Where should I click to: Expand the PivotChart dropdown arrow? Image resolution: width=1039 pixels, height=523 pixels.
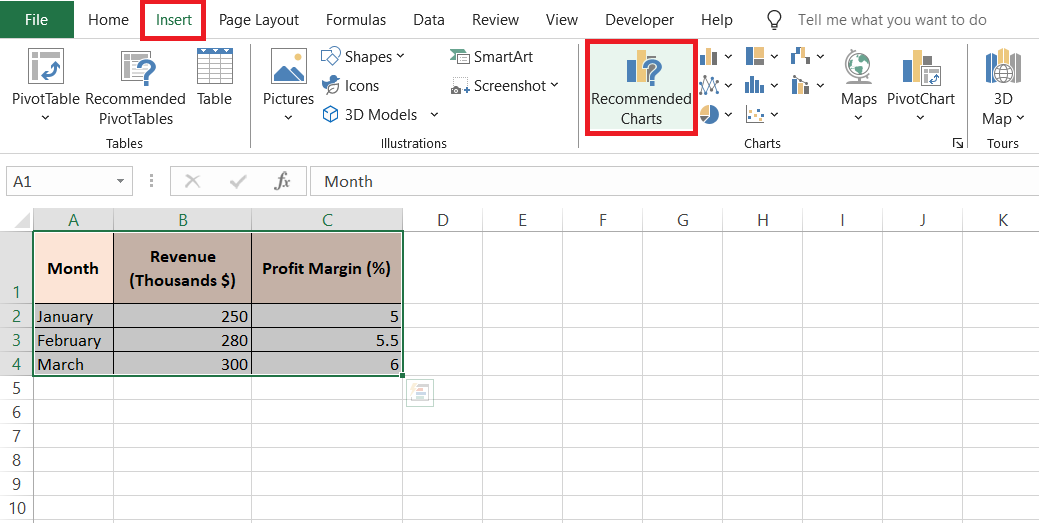coord(921,118)
